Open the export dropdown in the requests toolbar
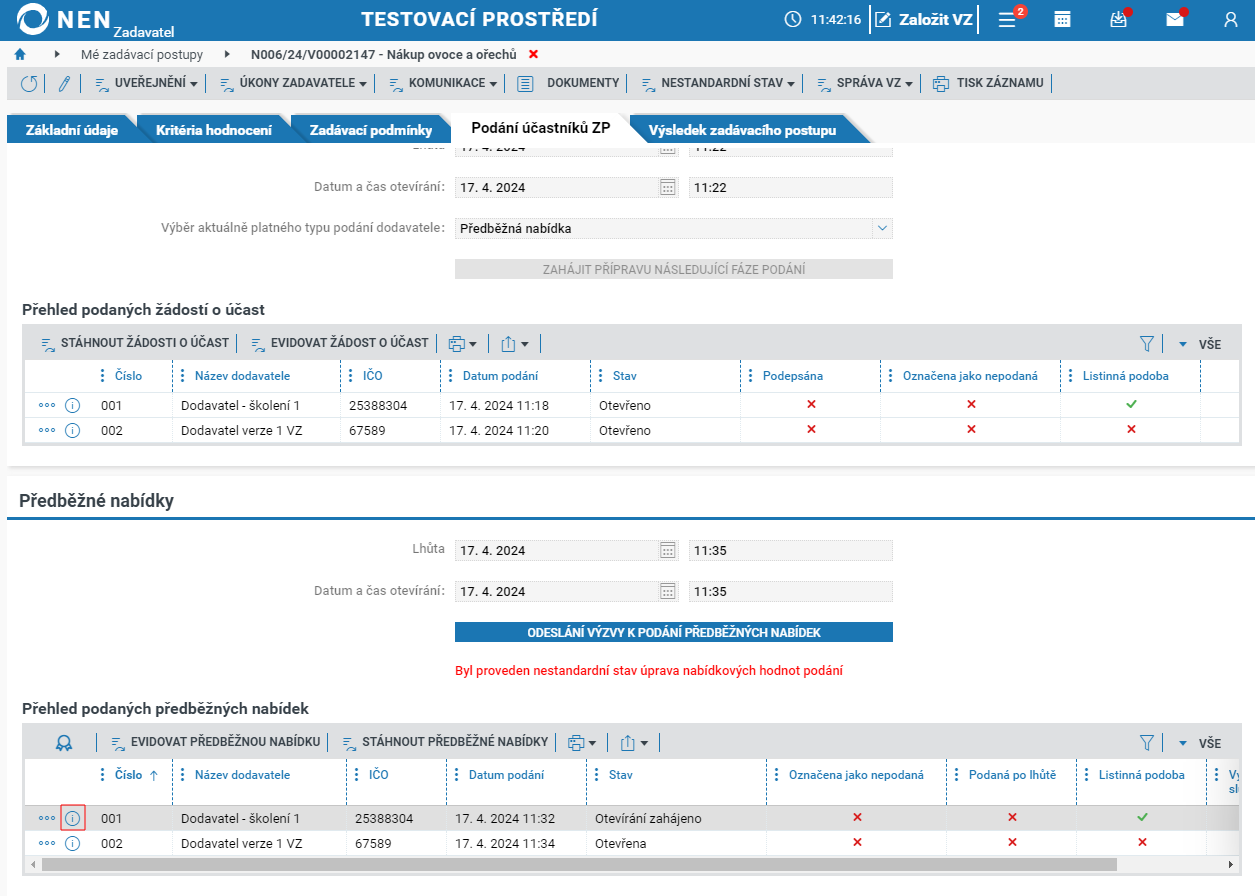 514,343
